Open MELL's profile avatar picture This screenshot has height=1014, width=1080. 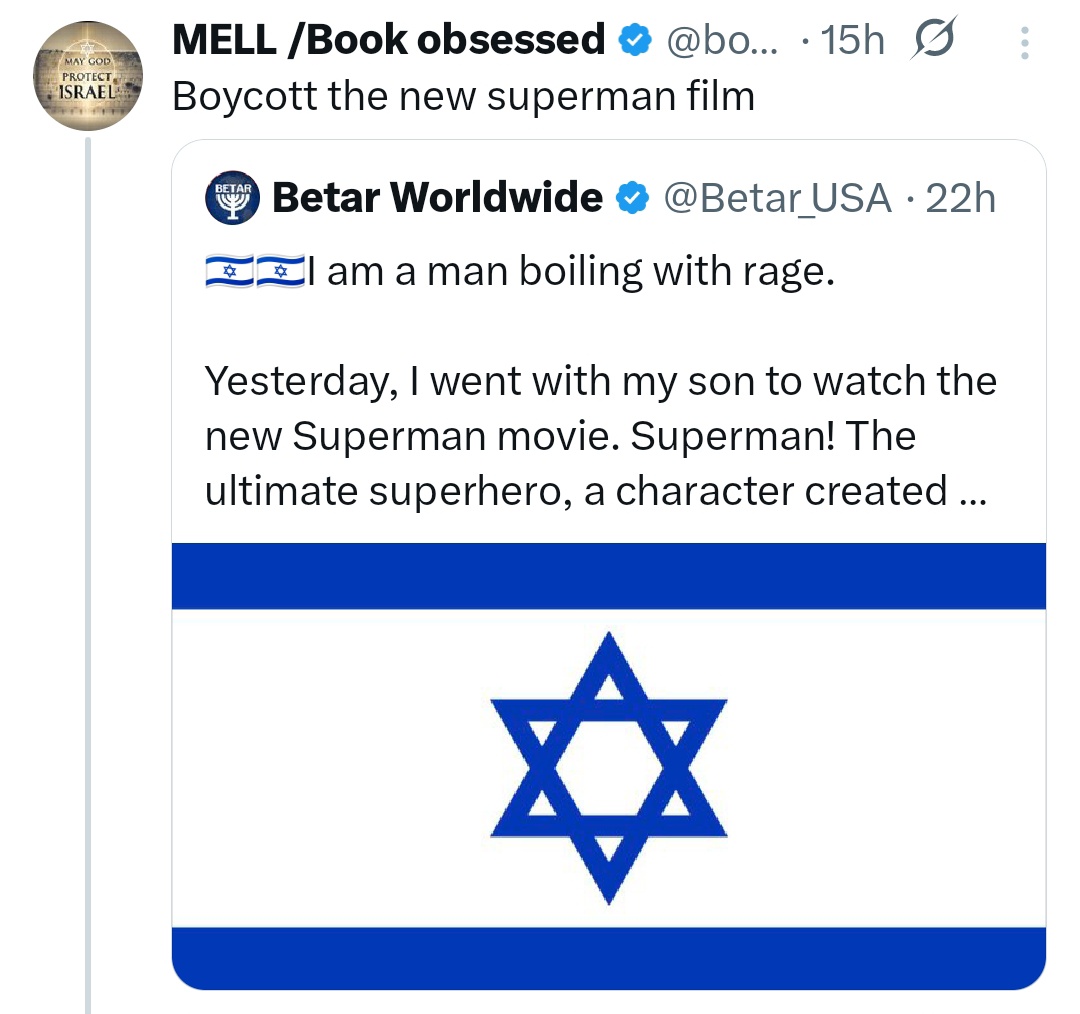tap(88, 75)
